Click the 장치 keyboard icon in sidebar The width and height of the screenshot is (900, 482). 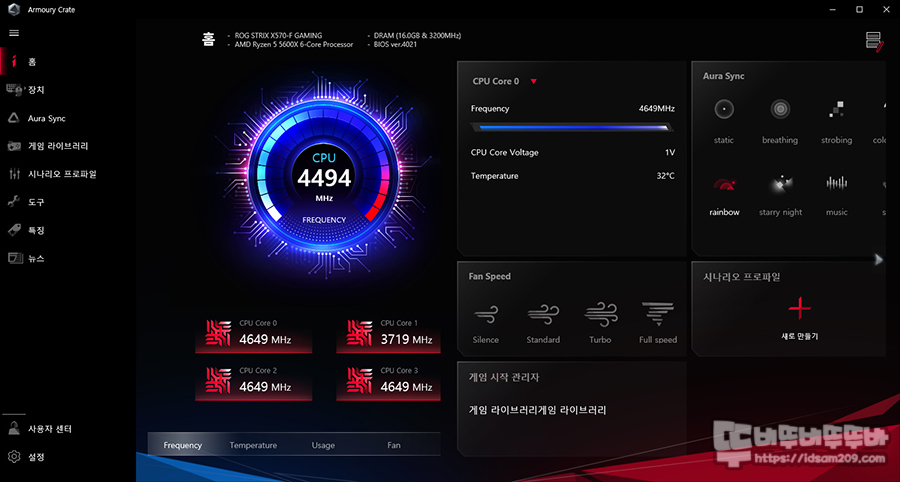click(x=14, y=89)
